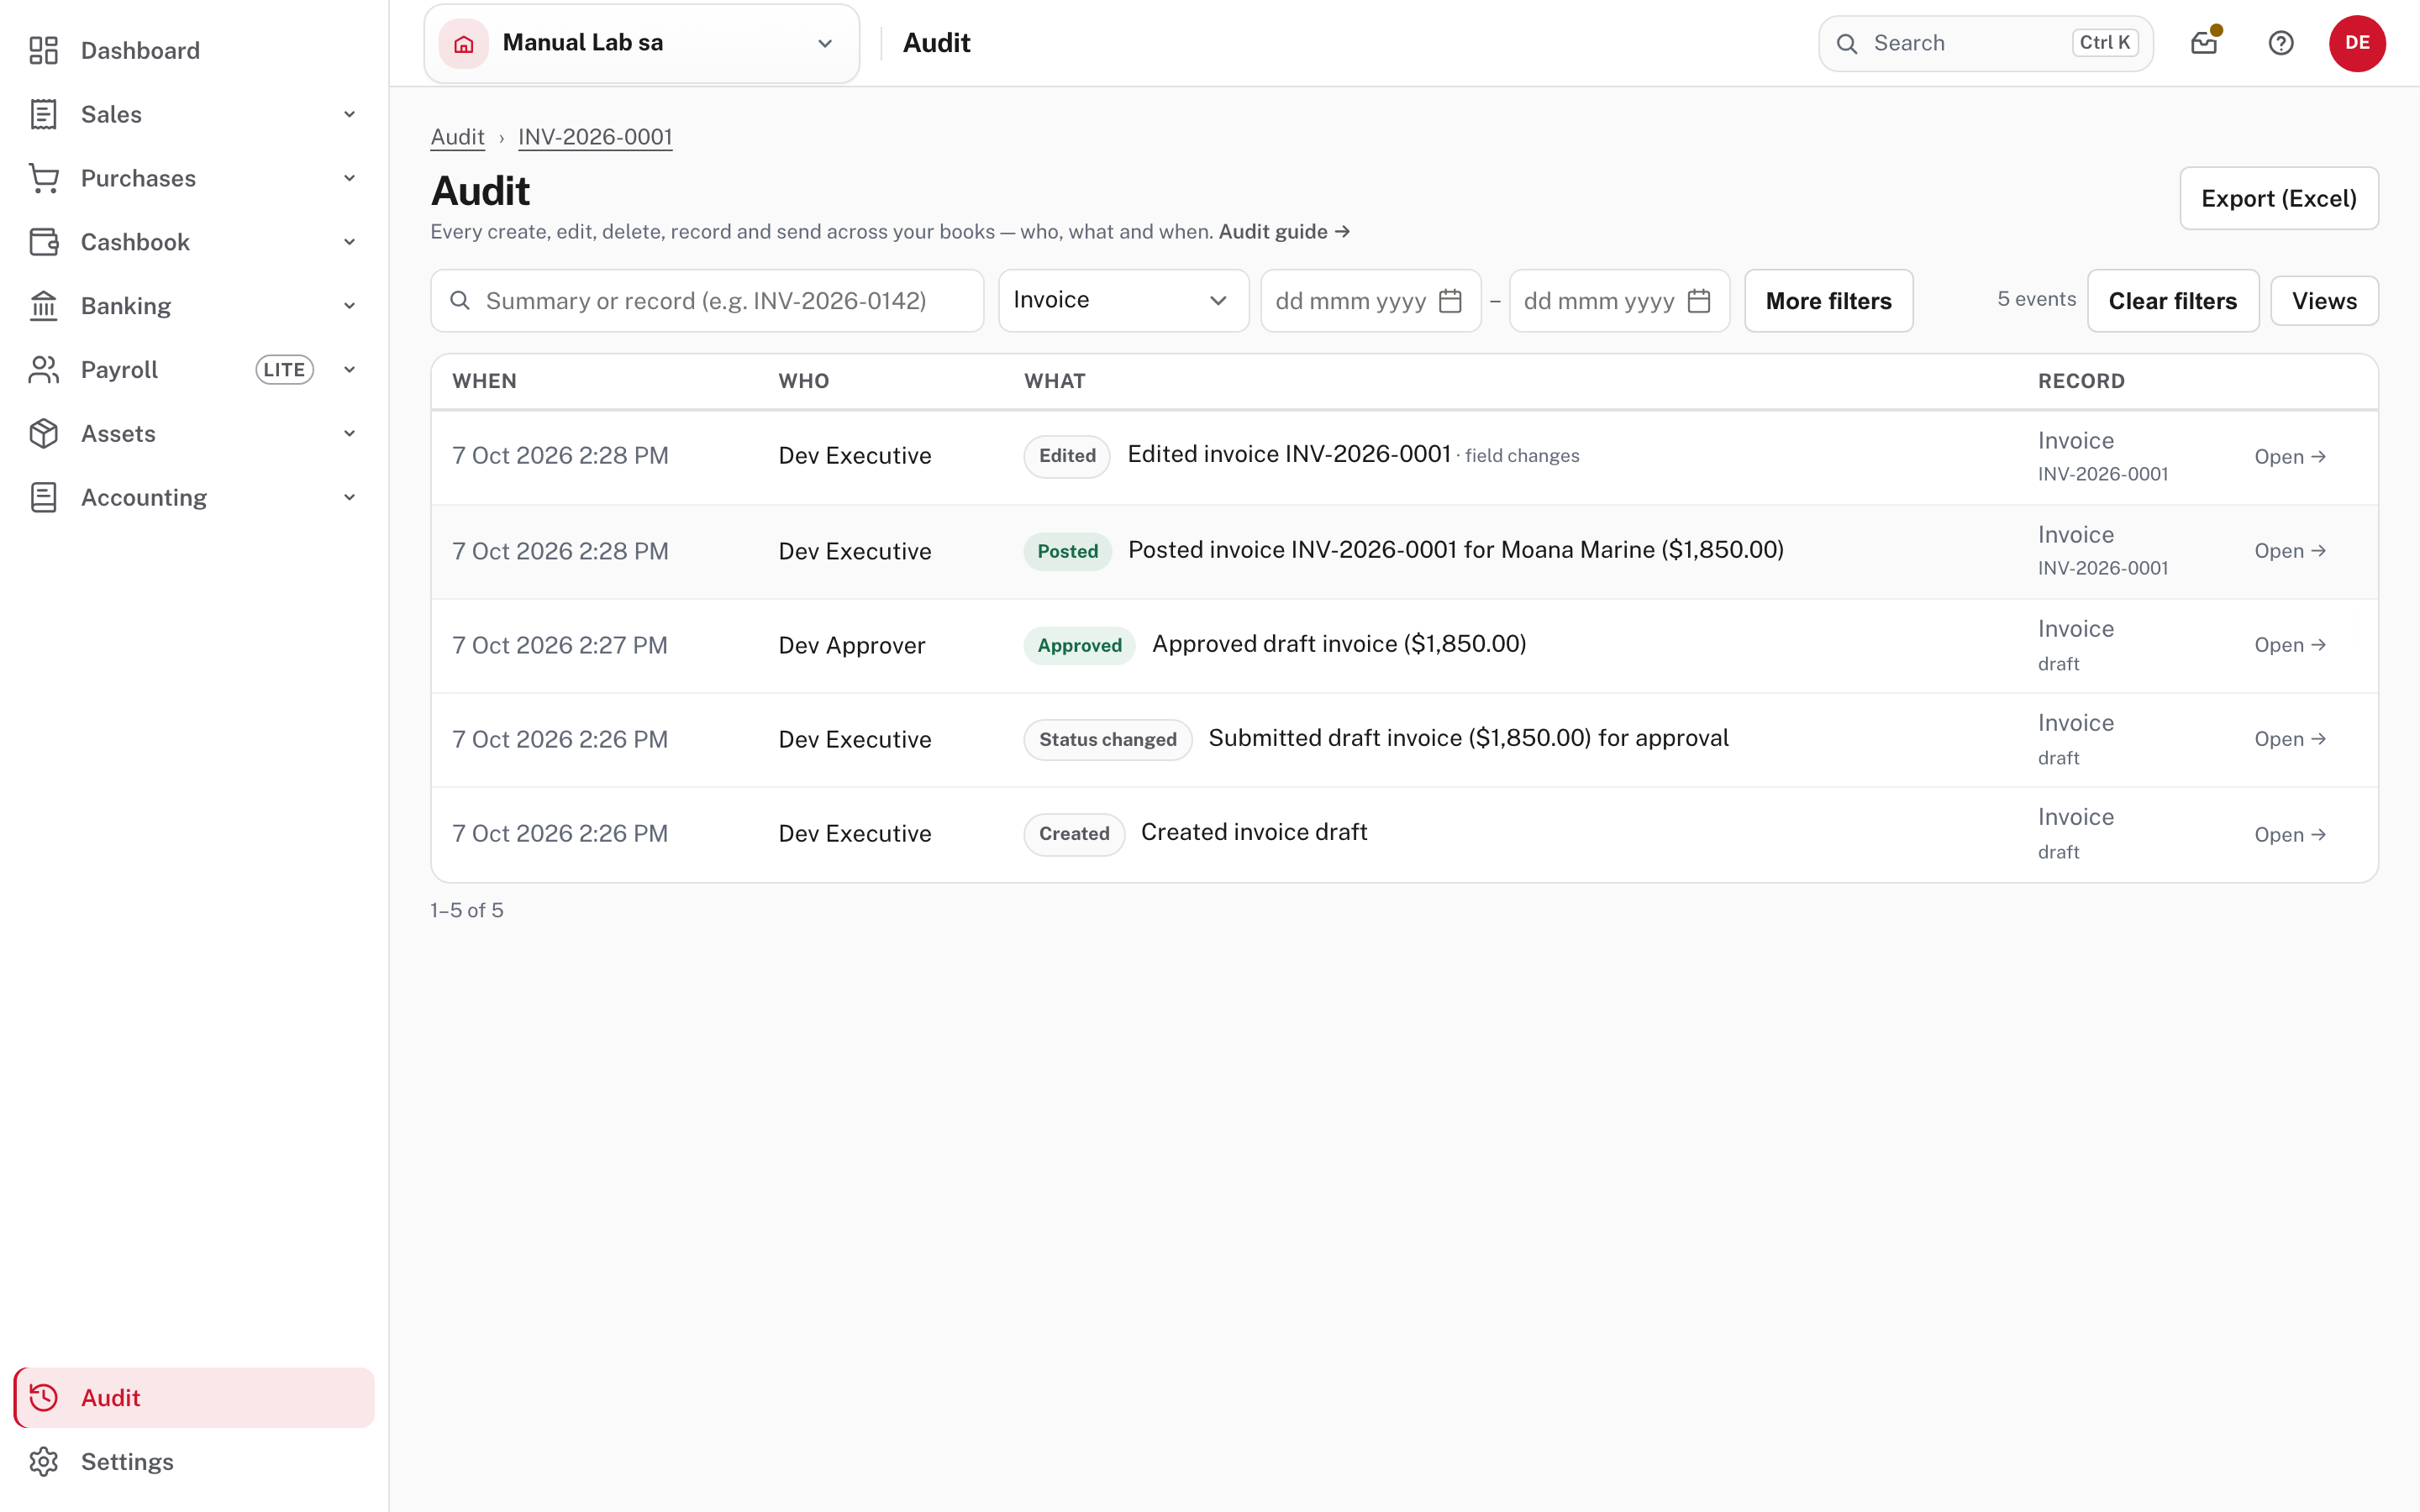Open the Created invoice draft record
The height and width of the screenshot is (1512, 2420).
2290,835
